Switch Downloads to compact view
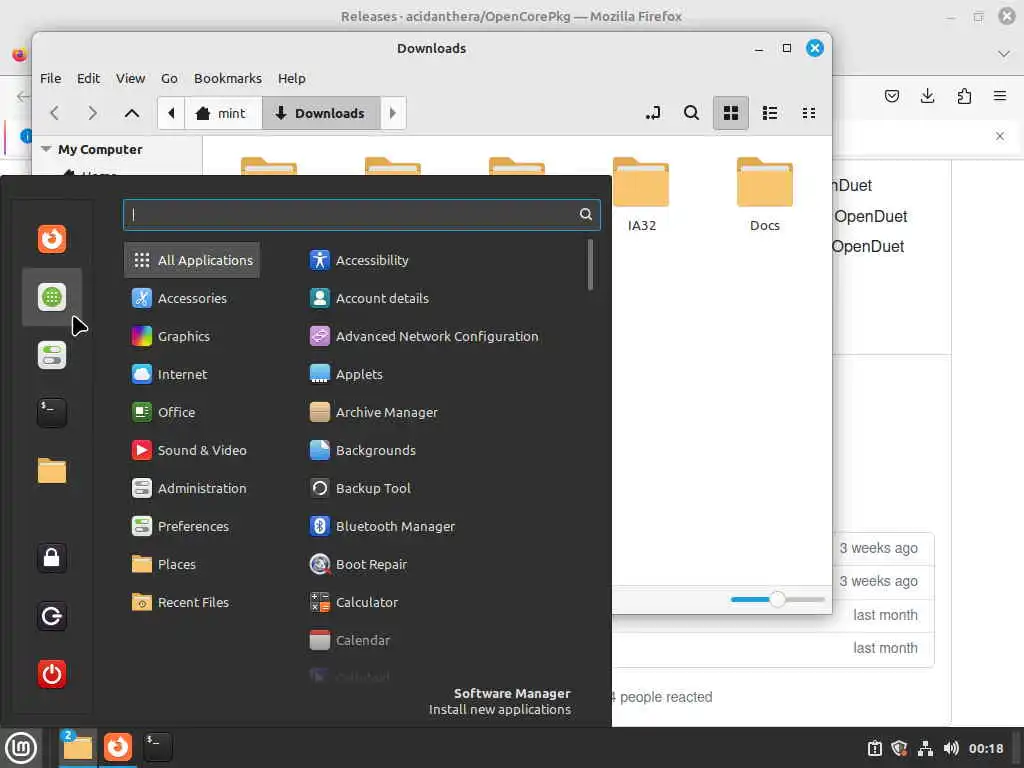The width and height of the screenshot is (1024, 768). [808, 113]
